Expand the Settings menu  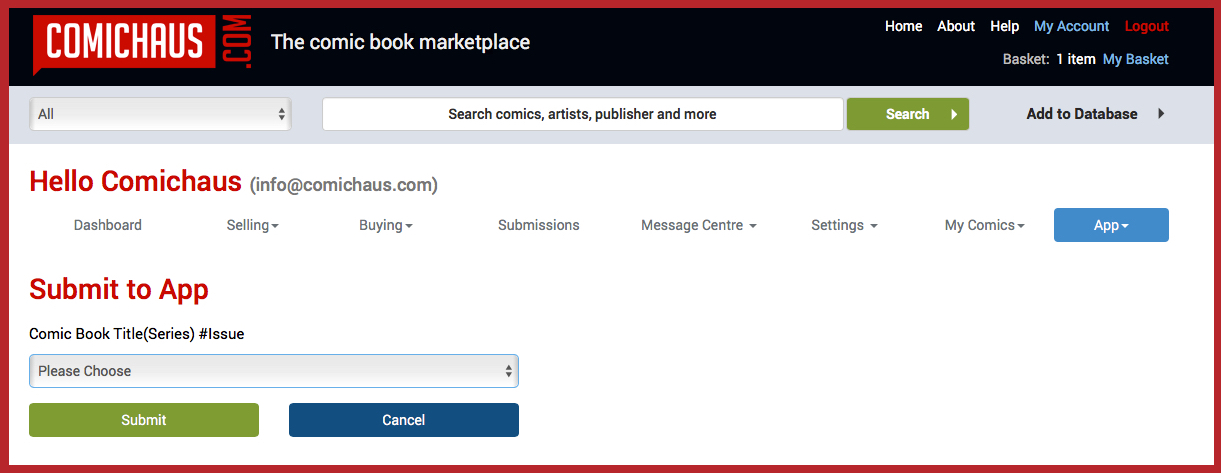(x=844, y=225)
